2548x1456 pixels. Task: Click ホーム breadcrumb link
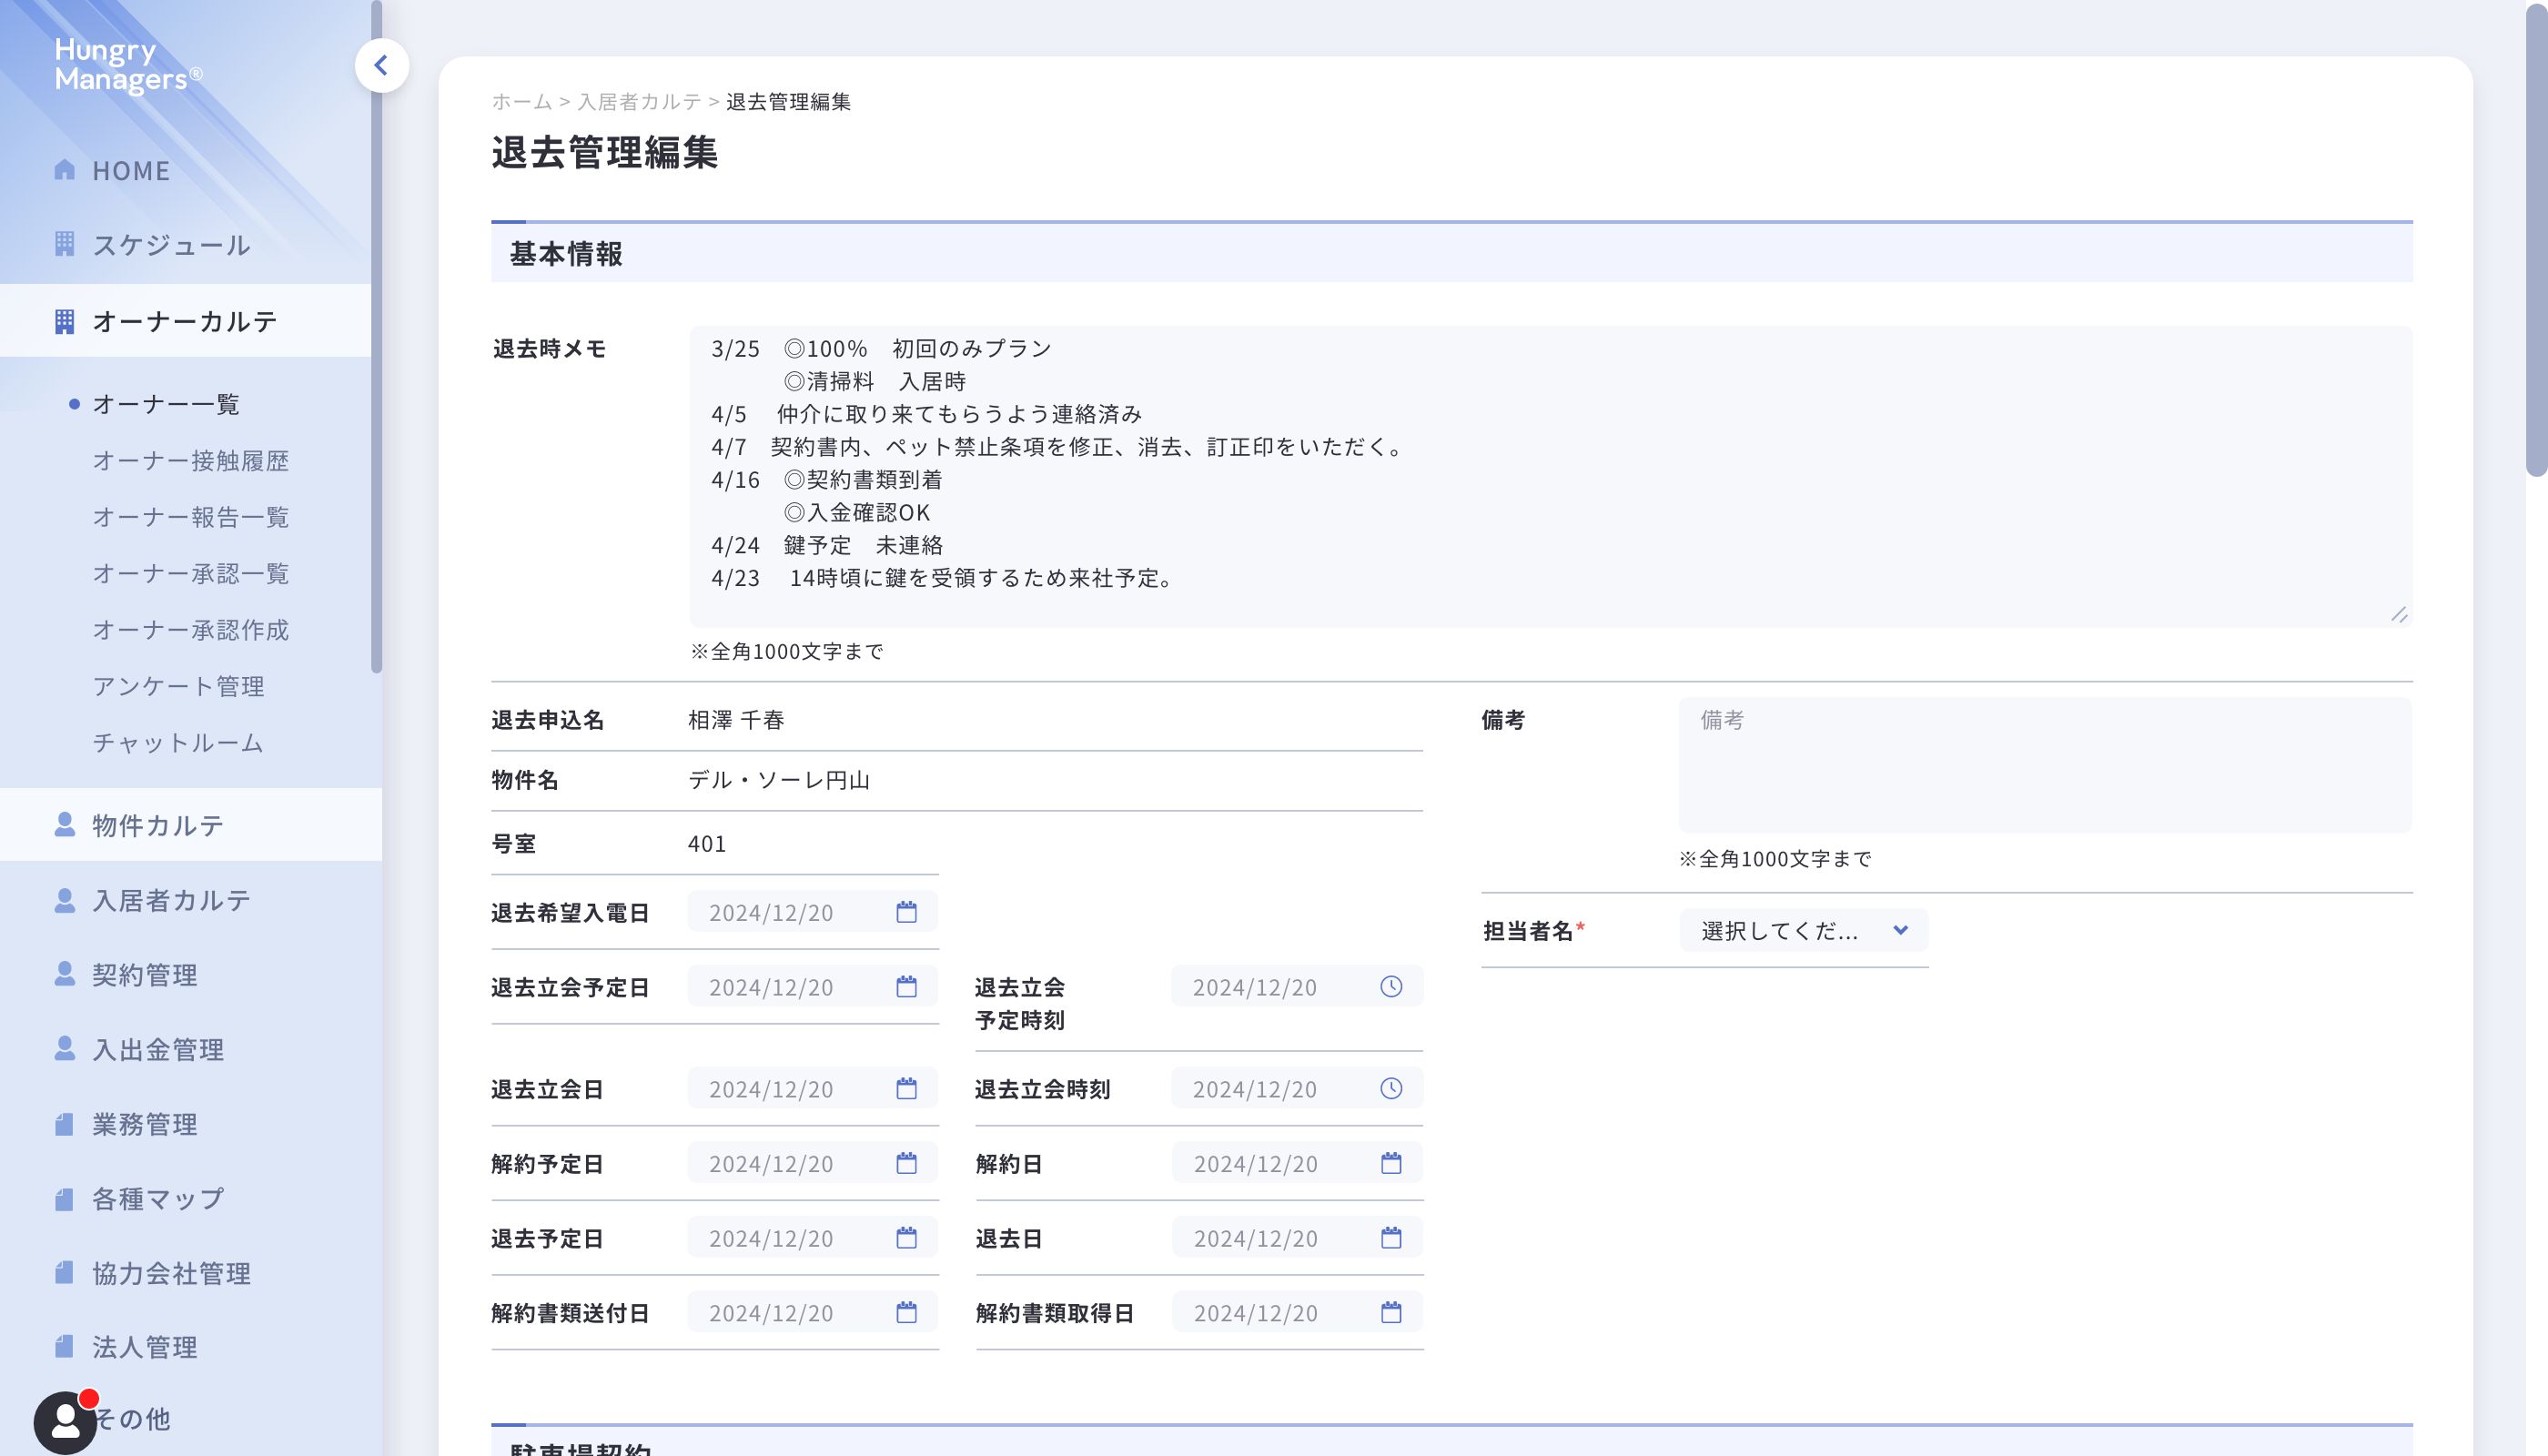521,102
